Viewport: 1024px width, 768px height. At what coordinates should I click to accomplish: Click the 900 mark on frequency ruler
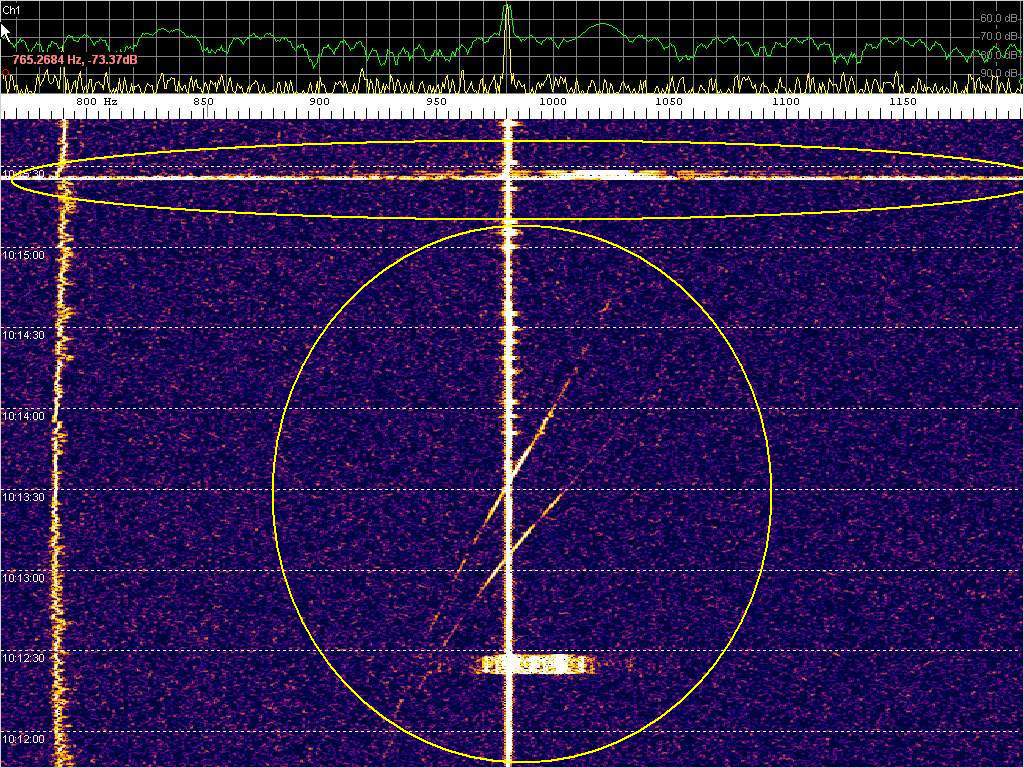(319, 102)
